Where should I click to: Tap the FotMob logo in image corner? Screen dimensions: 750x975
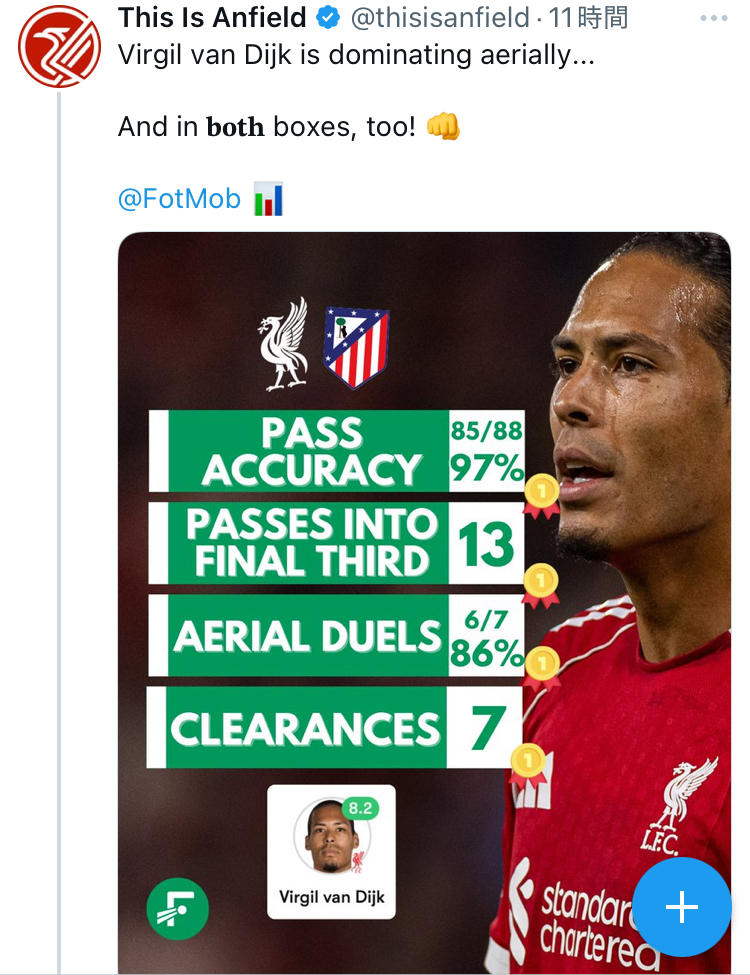click(178, 908)
